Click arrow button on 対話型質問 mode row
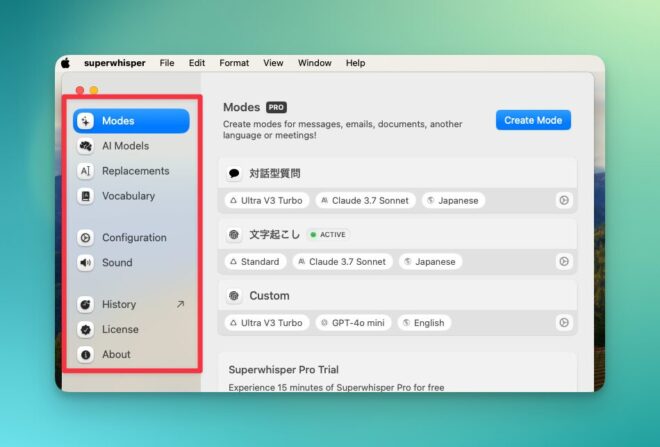The height and width of the screenshot is (447, 660). (564, 200)
